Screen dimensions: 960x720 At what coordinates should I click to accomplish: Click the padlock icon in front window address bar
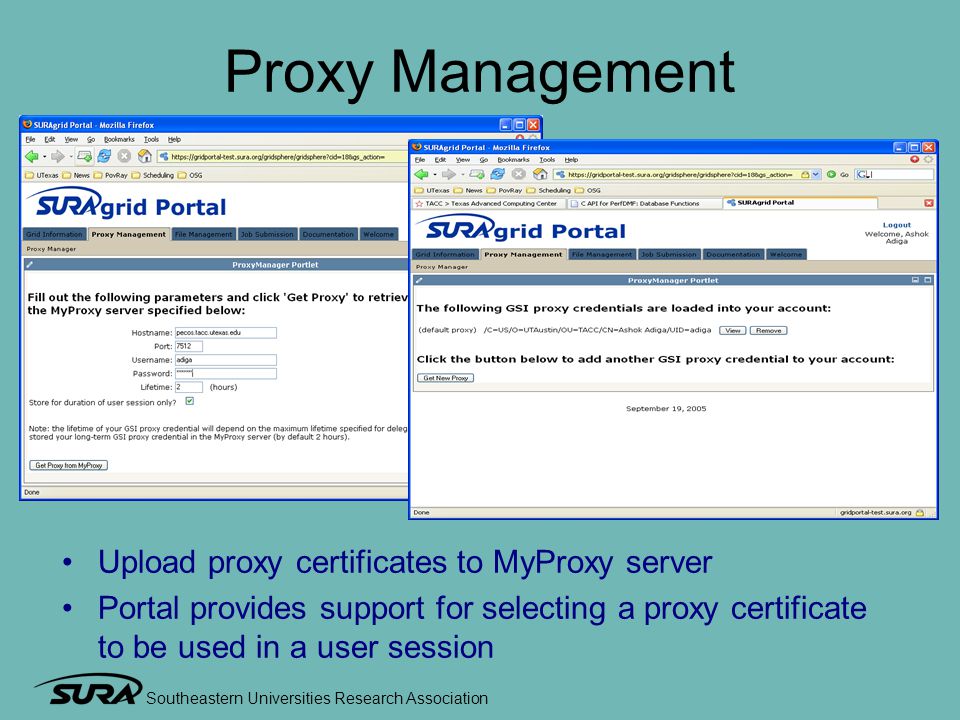coord(805,174)
